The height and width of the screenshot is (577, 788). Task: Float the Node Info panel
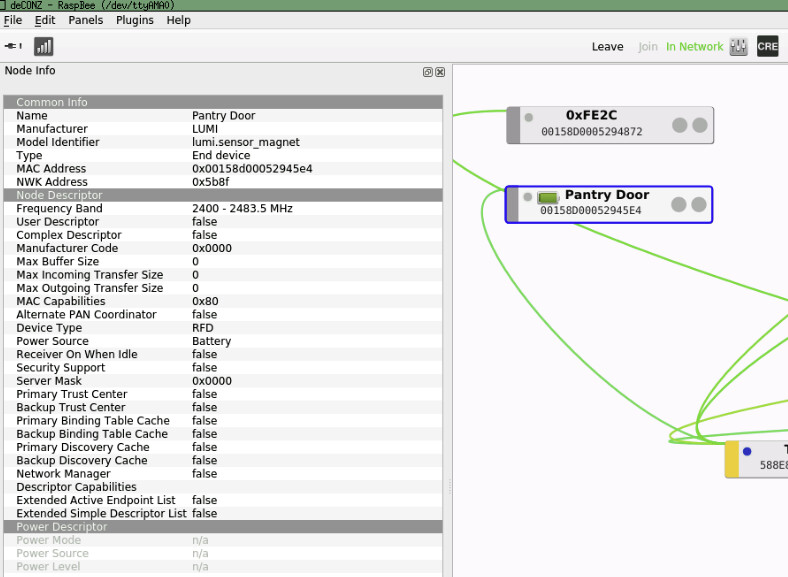428,72
